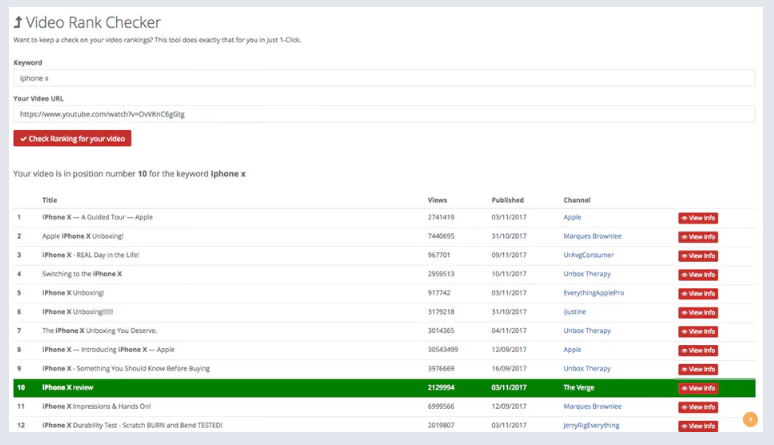Screen dimensions: 774x445
Task: Open View Info for iPhone X Guided Tour
Action: (698, 218)
